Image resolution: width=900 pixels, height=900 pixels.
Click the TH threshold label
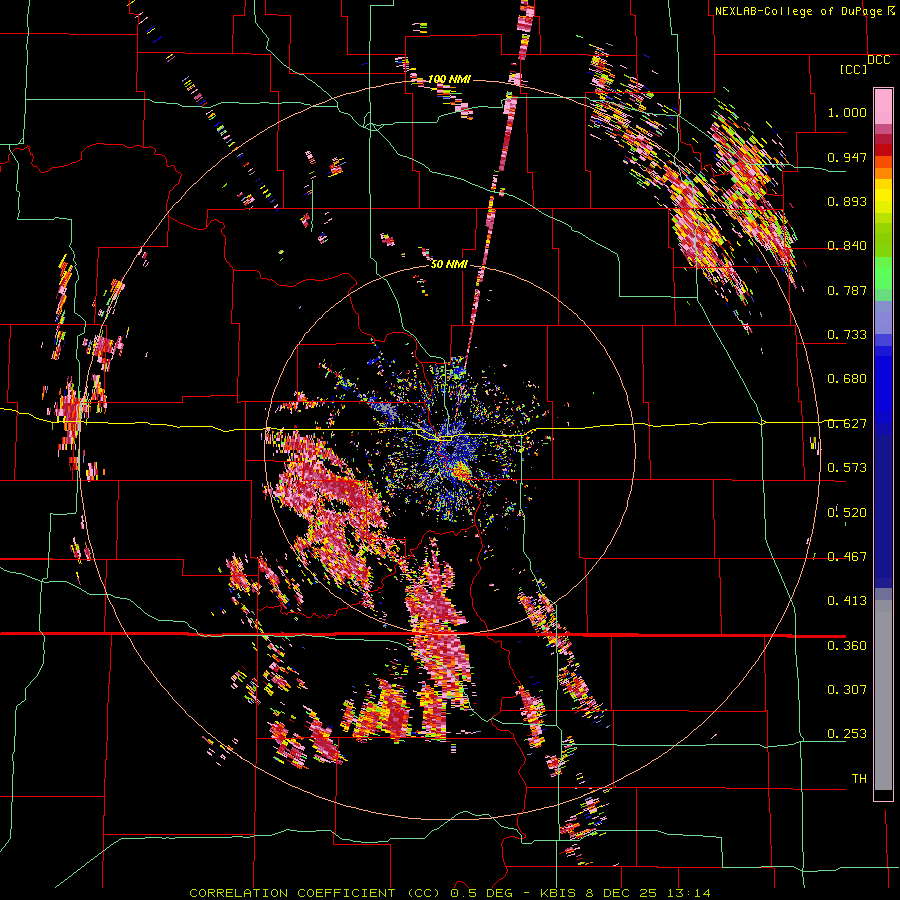pyautogui.click(x=859, y=779)
